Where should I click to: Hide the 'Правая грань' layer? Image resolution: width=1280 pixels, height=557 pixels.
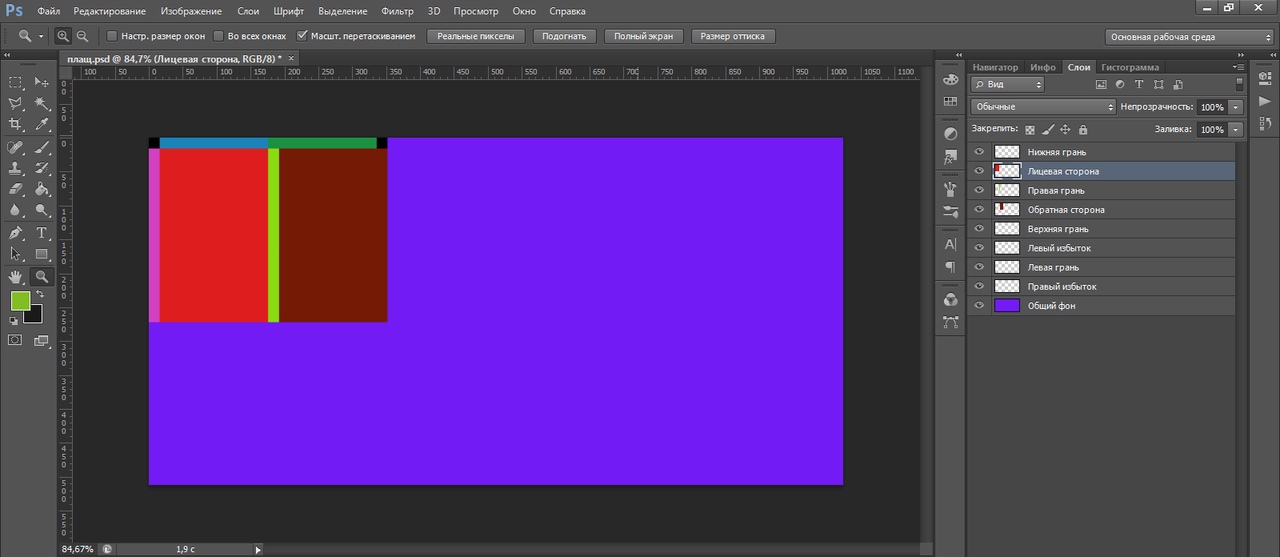tap(979, 190)
